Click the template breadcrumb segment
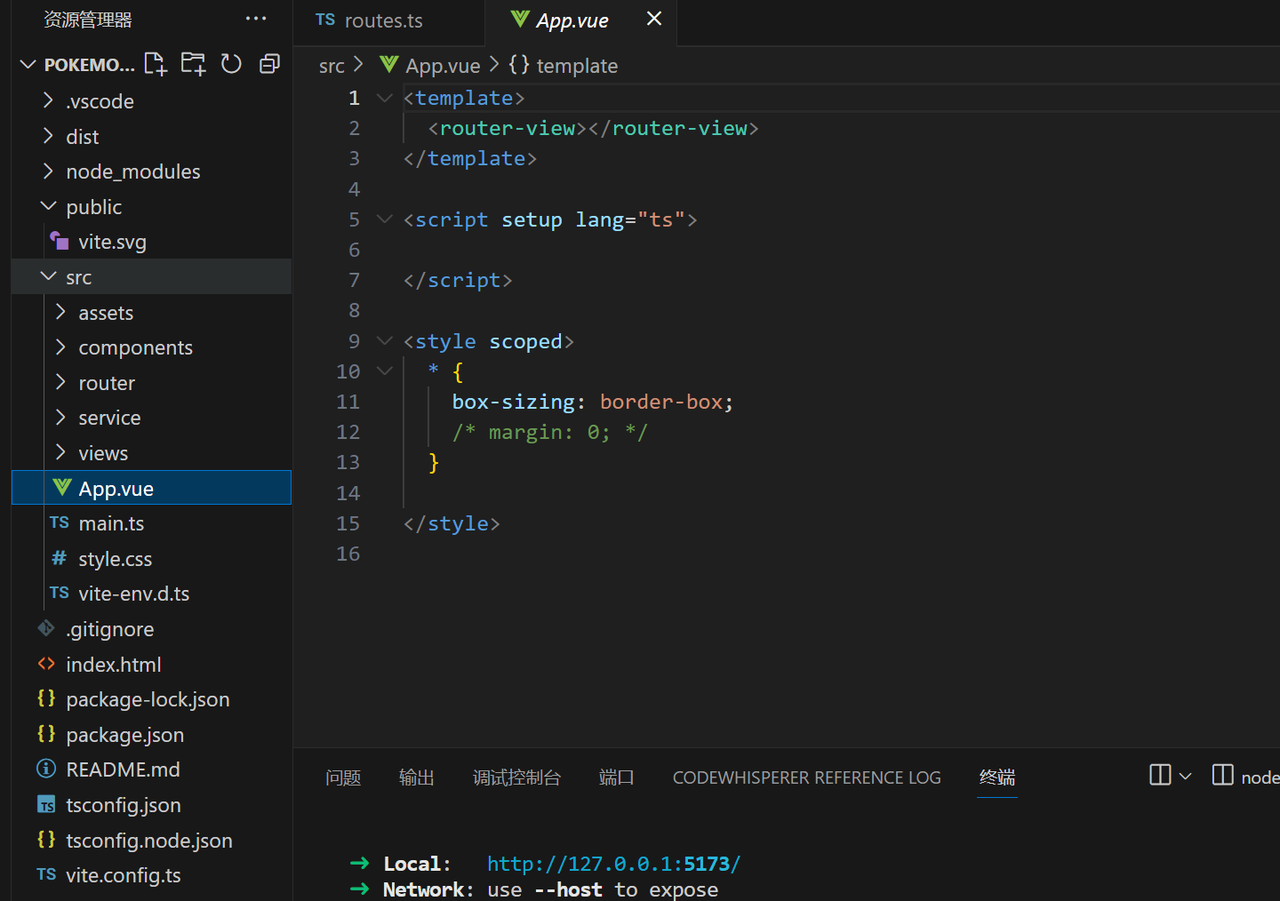Image resolution: width=1280 pixels, height=901 pixels. pyautogui.click(x=577, y=66)
